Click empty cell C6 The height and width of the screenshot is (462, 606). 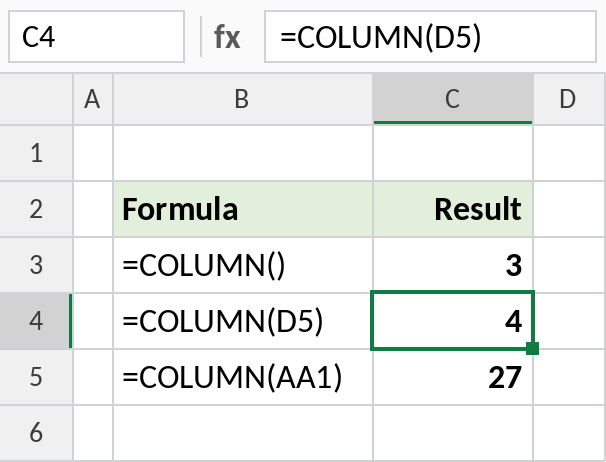click(453, 433)
